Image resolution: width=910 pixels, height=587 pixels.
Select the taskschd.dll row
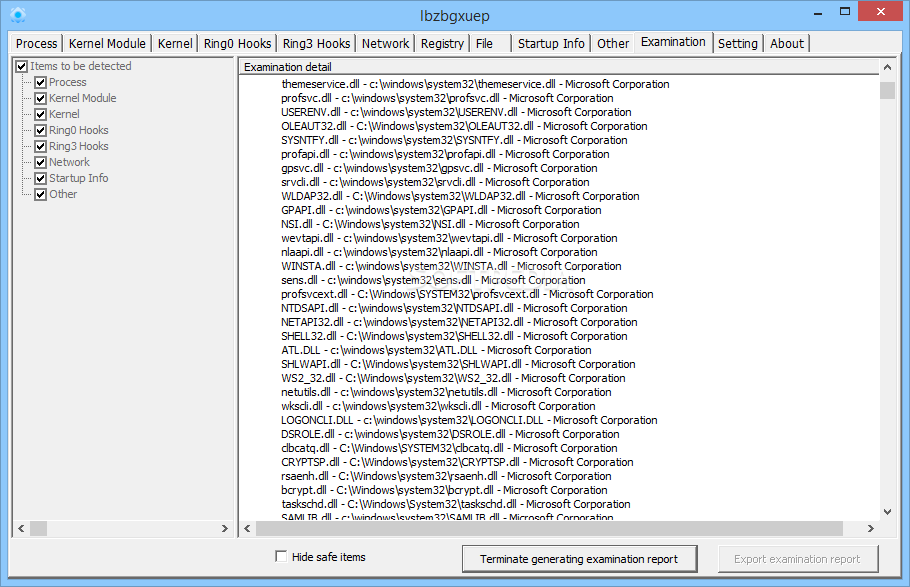coord(456,504)
